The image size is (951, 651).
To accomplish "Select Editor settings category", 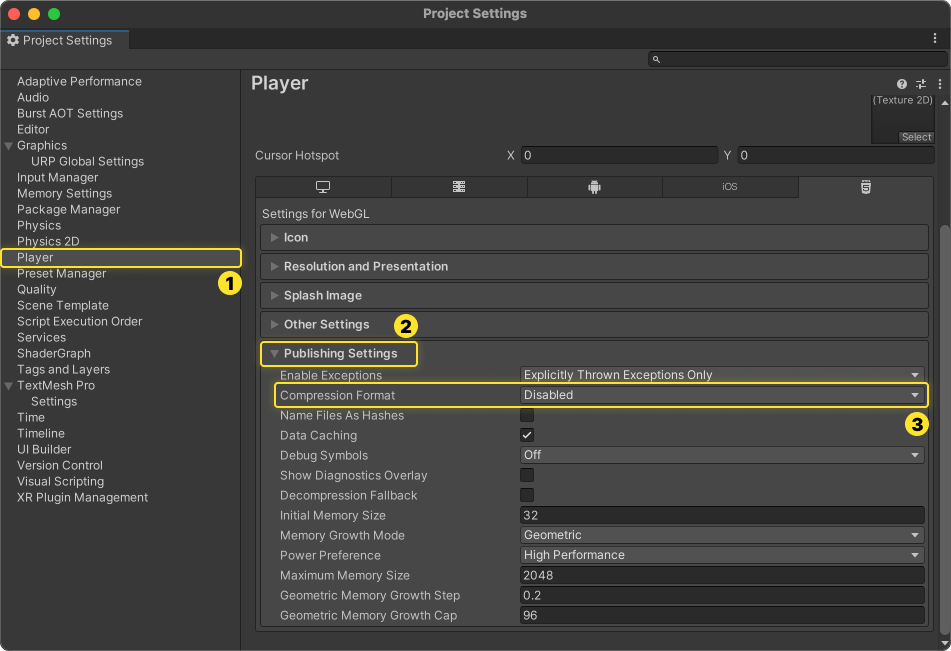I will pyautogui.click(x=33, y=129).
